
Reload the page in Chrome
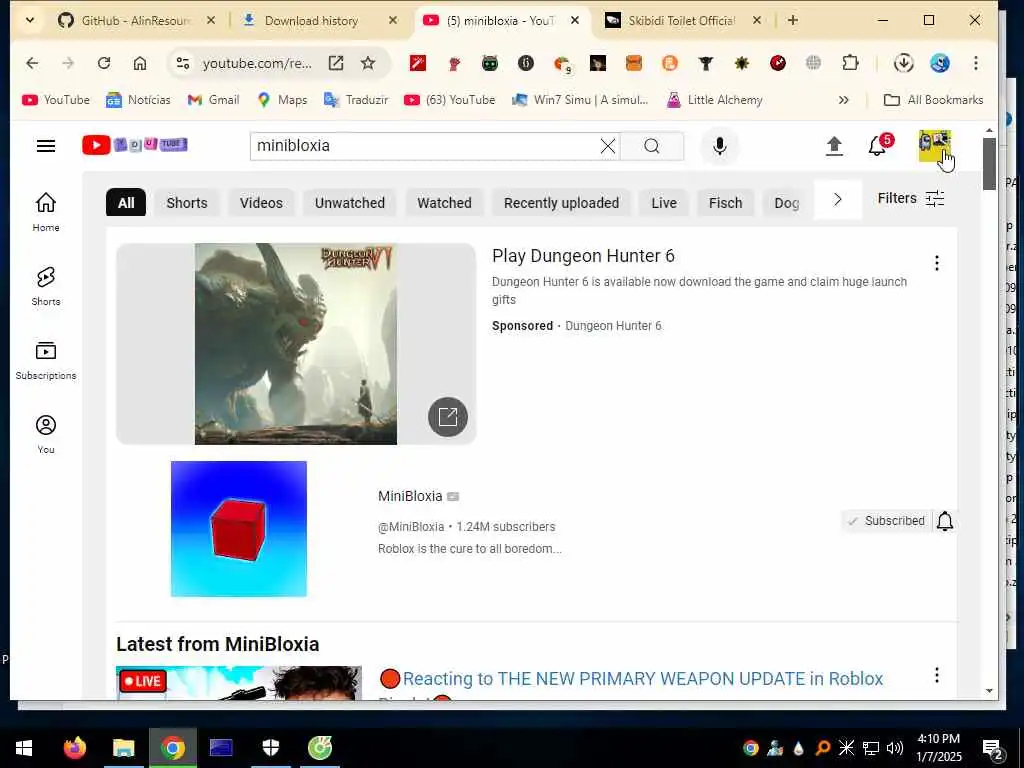click(x=104, y=63)
